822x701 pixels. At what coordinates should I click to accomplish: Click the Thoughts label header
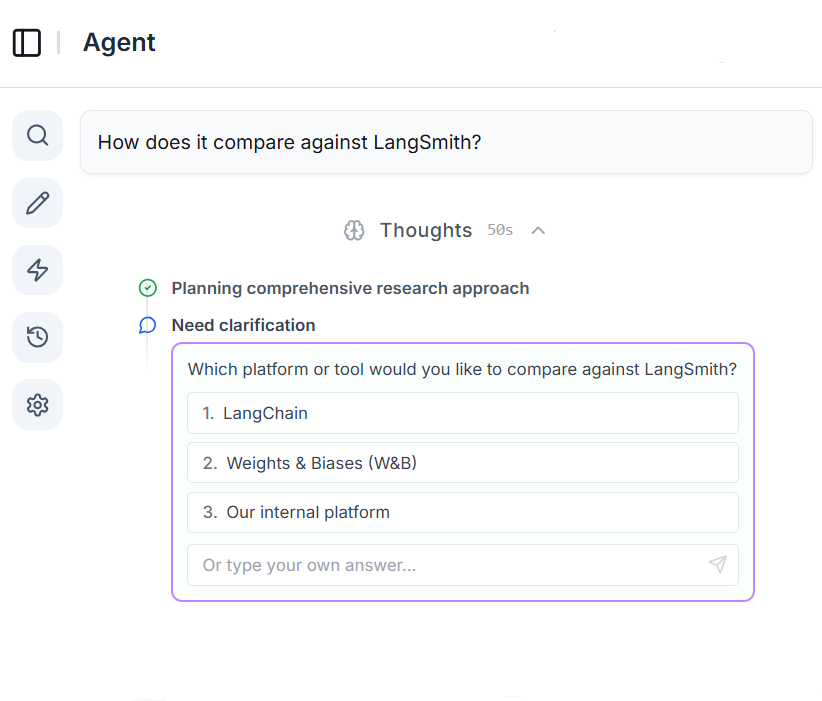(x=425, y=231)
